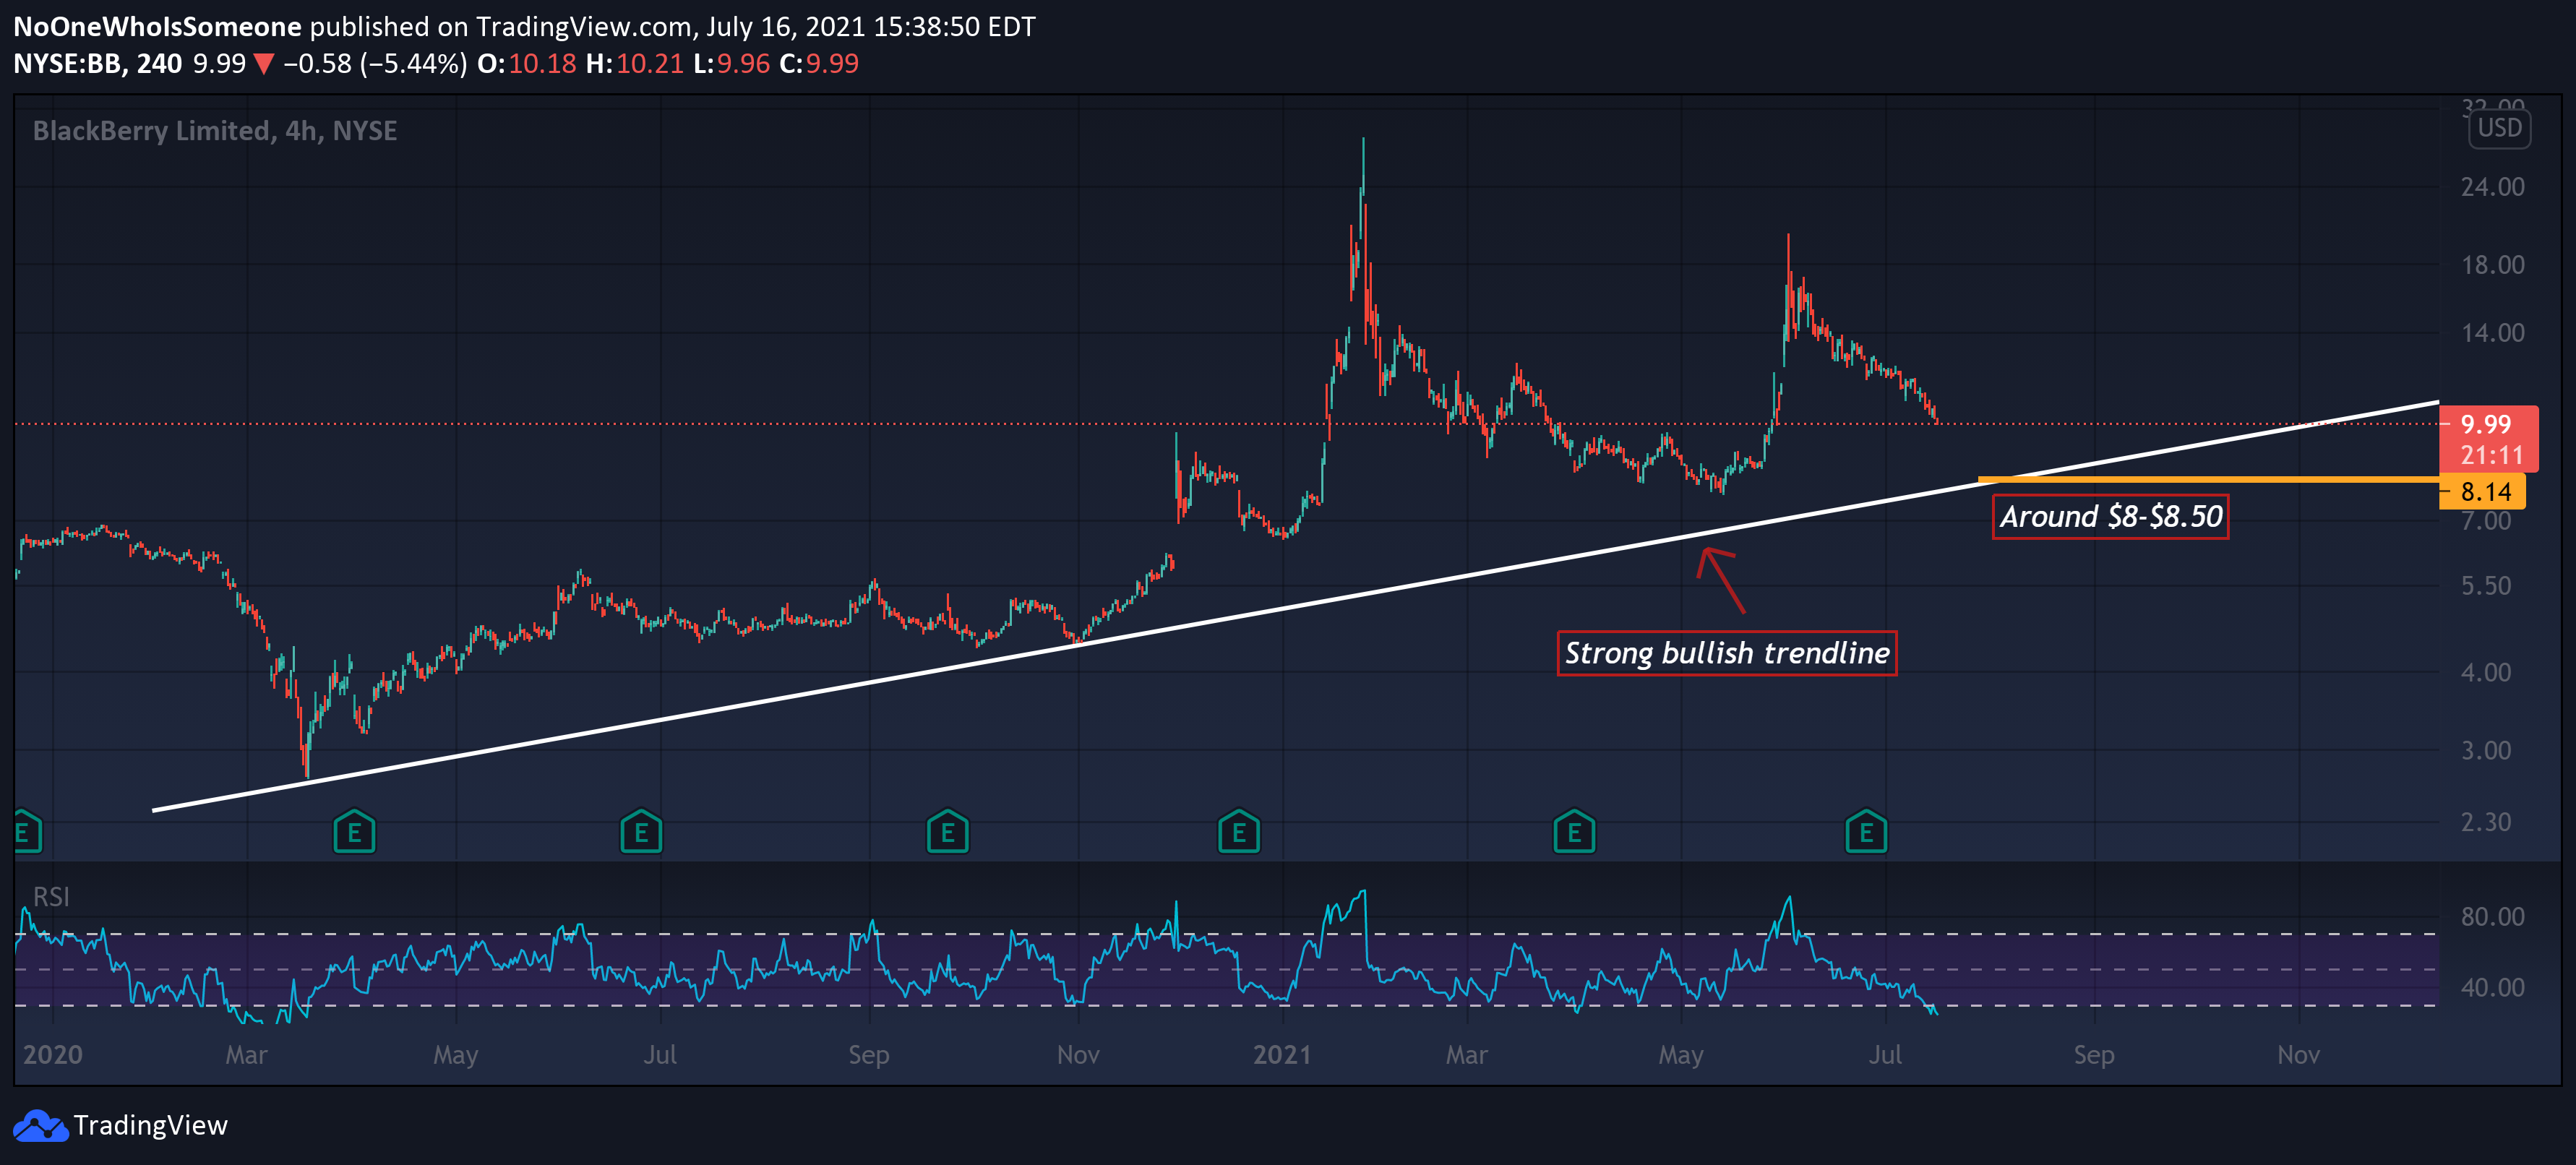Click the TradingView wordmark link
Screen dimensions: 2576x1165
tap(151, 1125)
